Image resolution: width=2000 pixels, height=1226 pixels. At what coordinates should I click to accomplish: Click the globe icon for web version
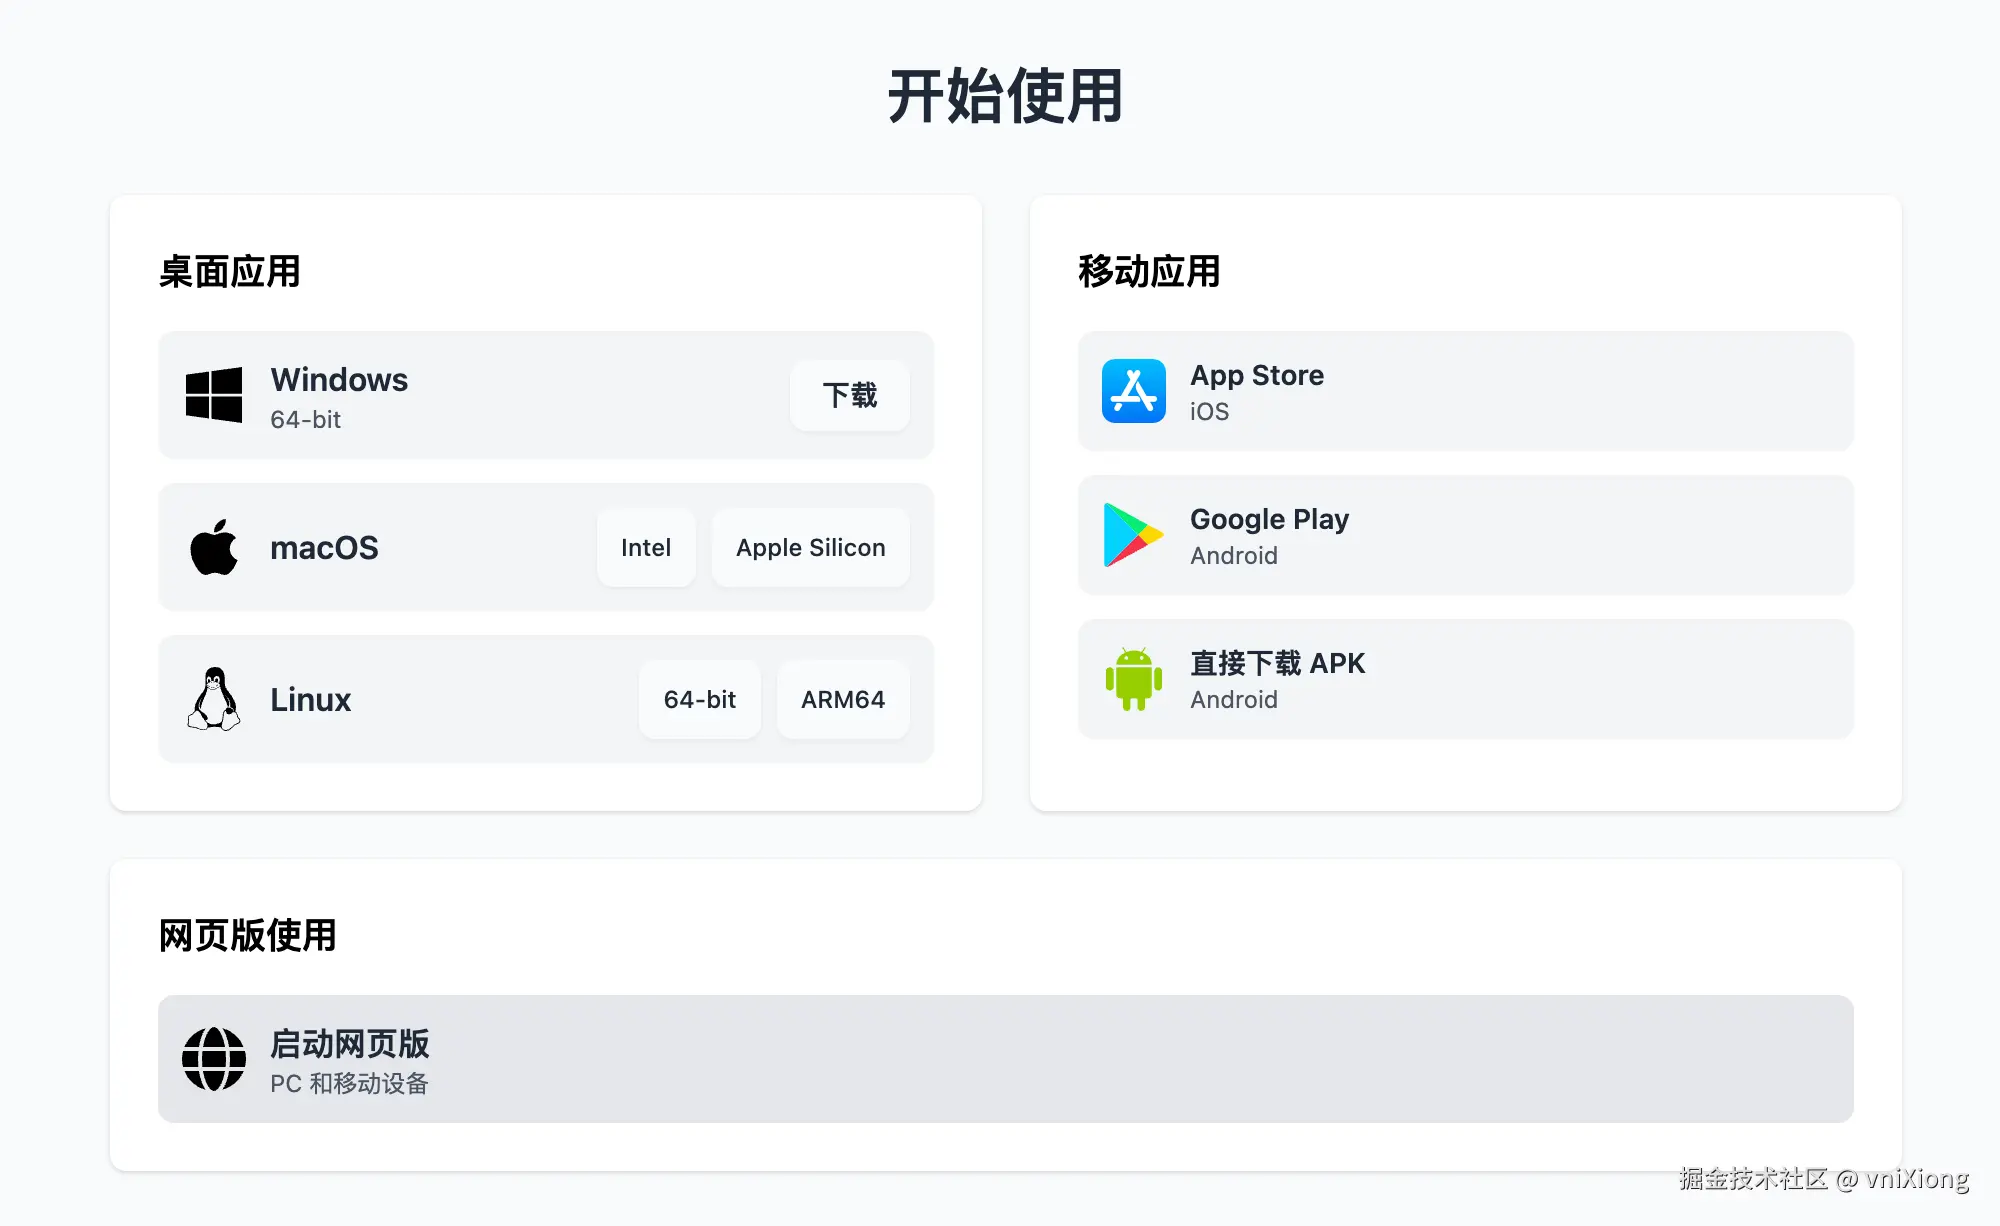tap(214, 1059)
